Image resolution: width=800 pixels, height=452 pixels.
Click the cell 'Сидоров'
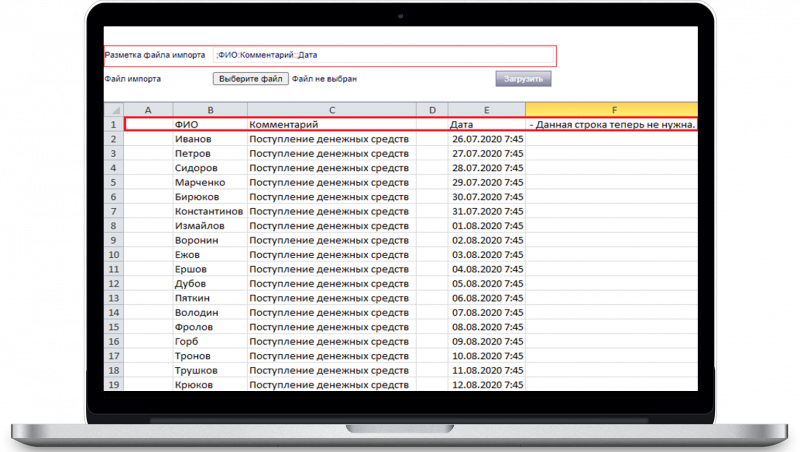click(x=210, y=168)
